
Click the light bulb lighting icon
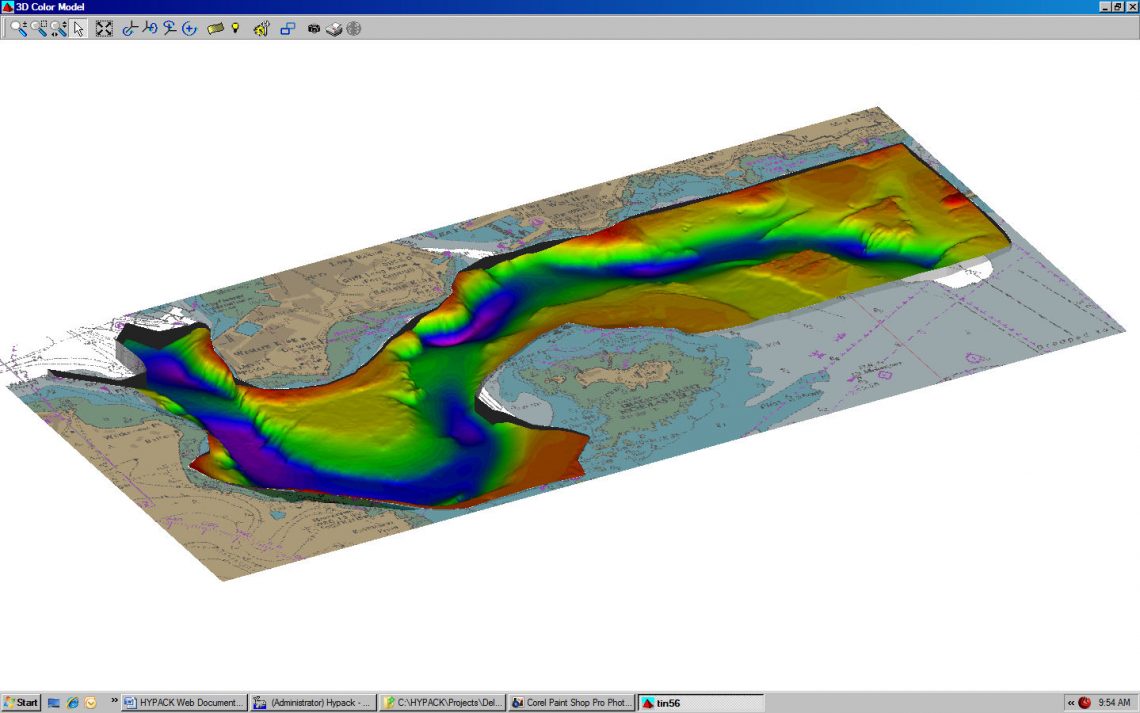(236, 29)
